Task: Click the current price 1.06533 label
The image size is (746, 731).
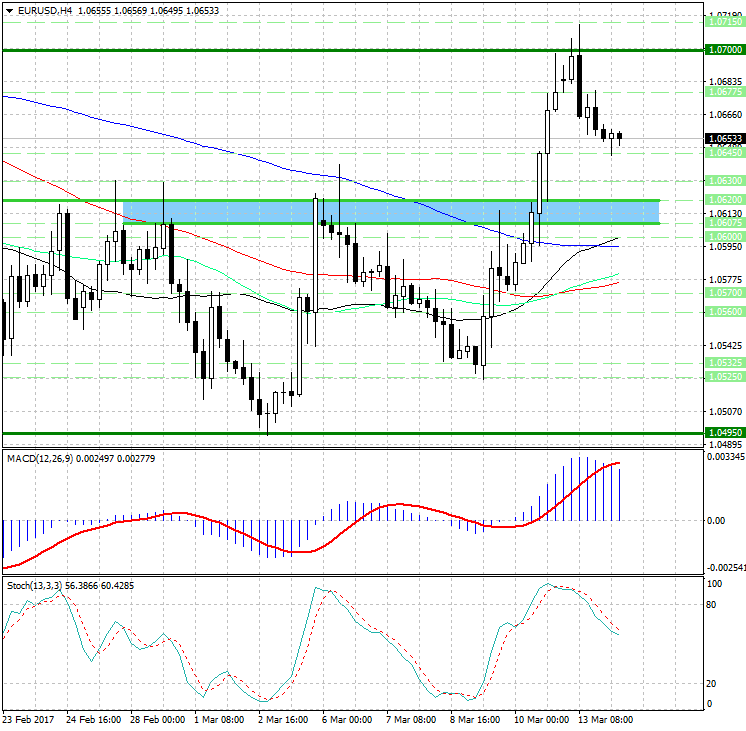Action: [723, 139]
